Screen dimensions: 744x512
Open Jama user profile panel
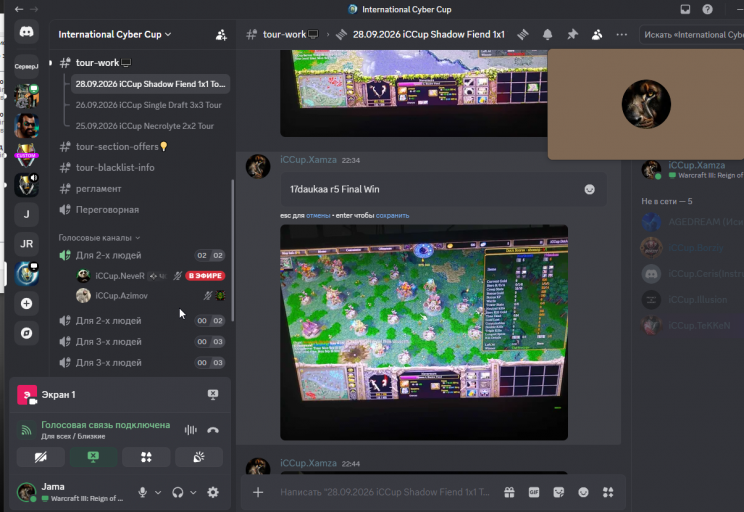point(72,492)
